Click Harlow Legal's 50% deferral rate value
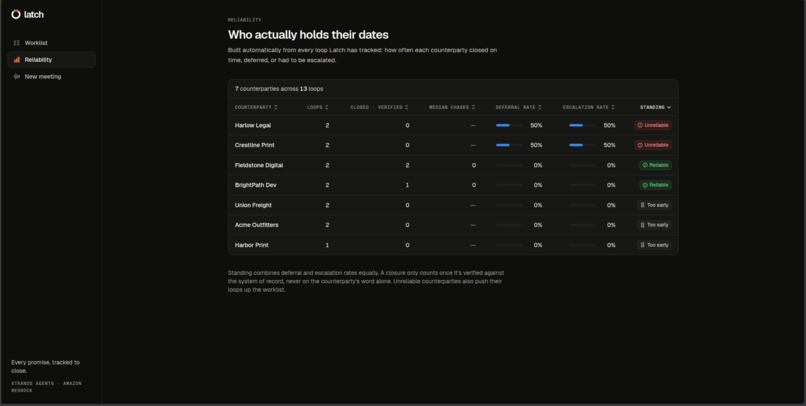Screen dimensions: 806x406 coord(536,125)
